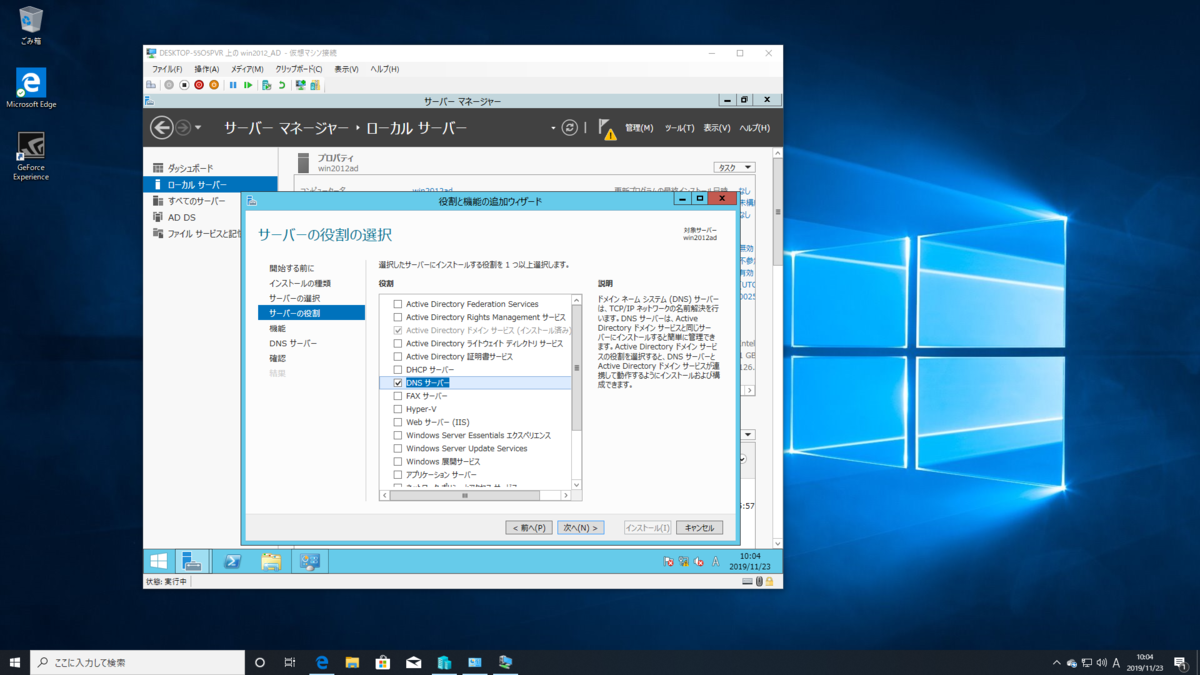Open メディア(M) menu
The height and width of the screenshot is (675, 1200).
(247, 69)
